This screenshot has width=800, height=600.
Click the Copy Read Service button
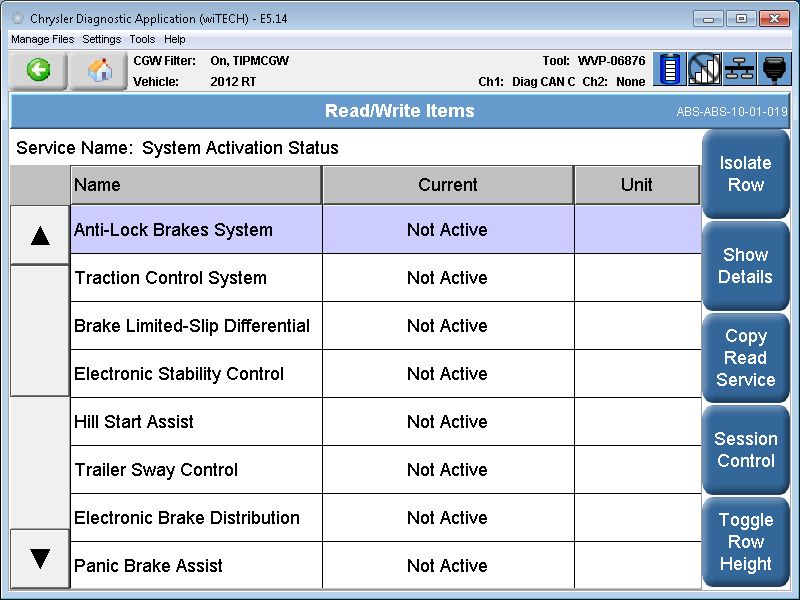click(x=745, y=358)
